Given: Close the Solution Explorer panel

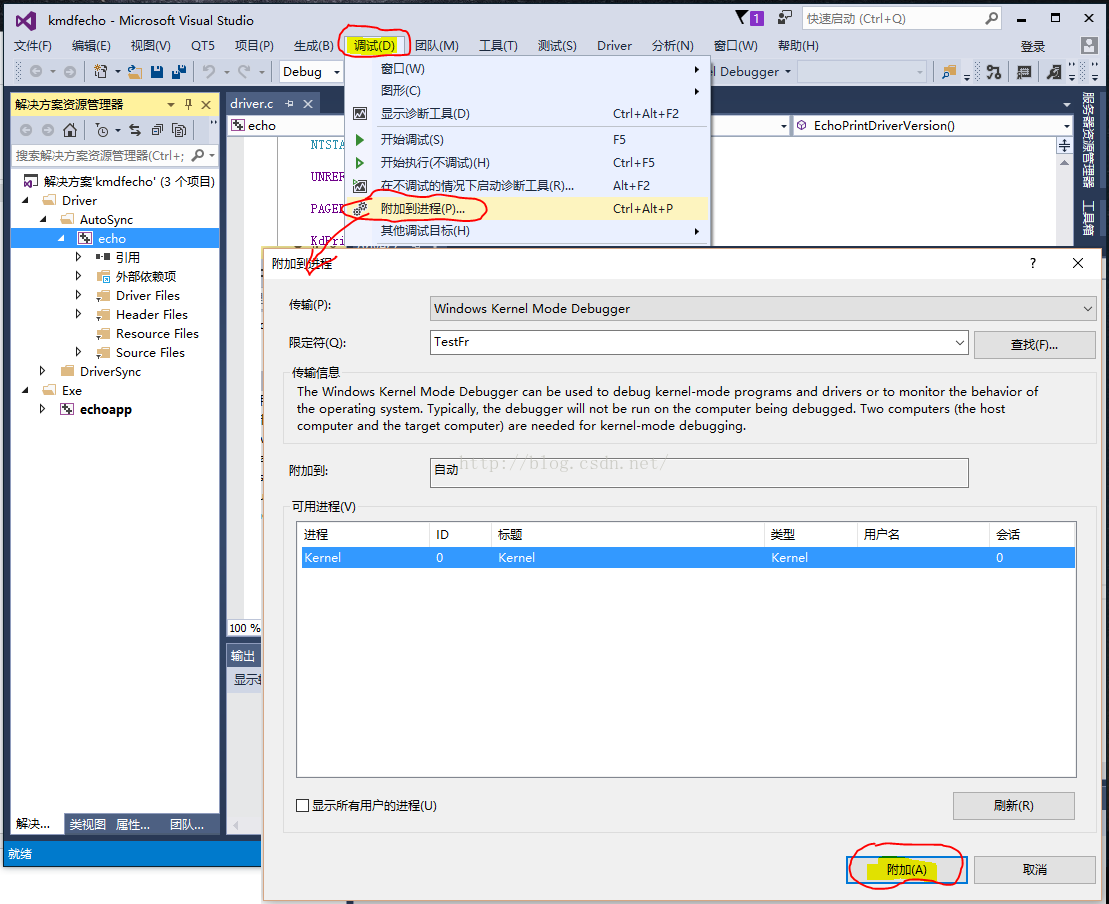Looking at the screenshot, I should coord(206,105).
